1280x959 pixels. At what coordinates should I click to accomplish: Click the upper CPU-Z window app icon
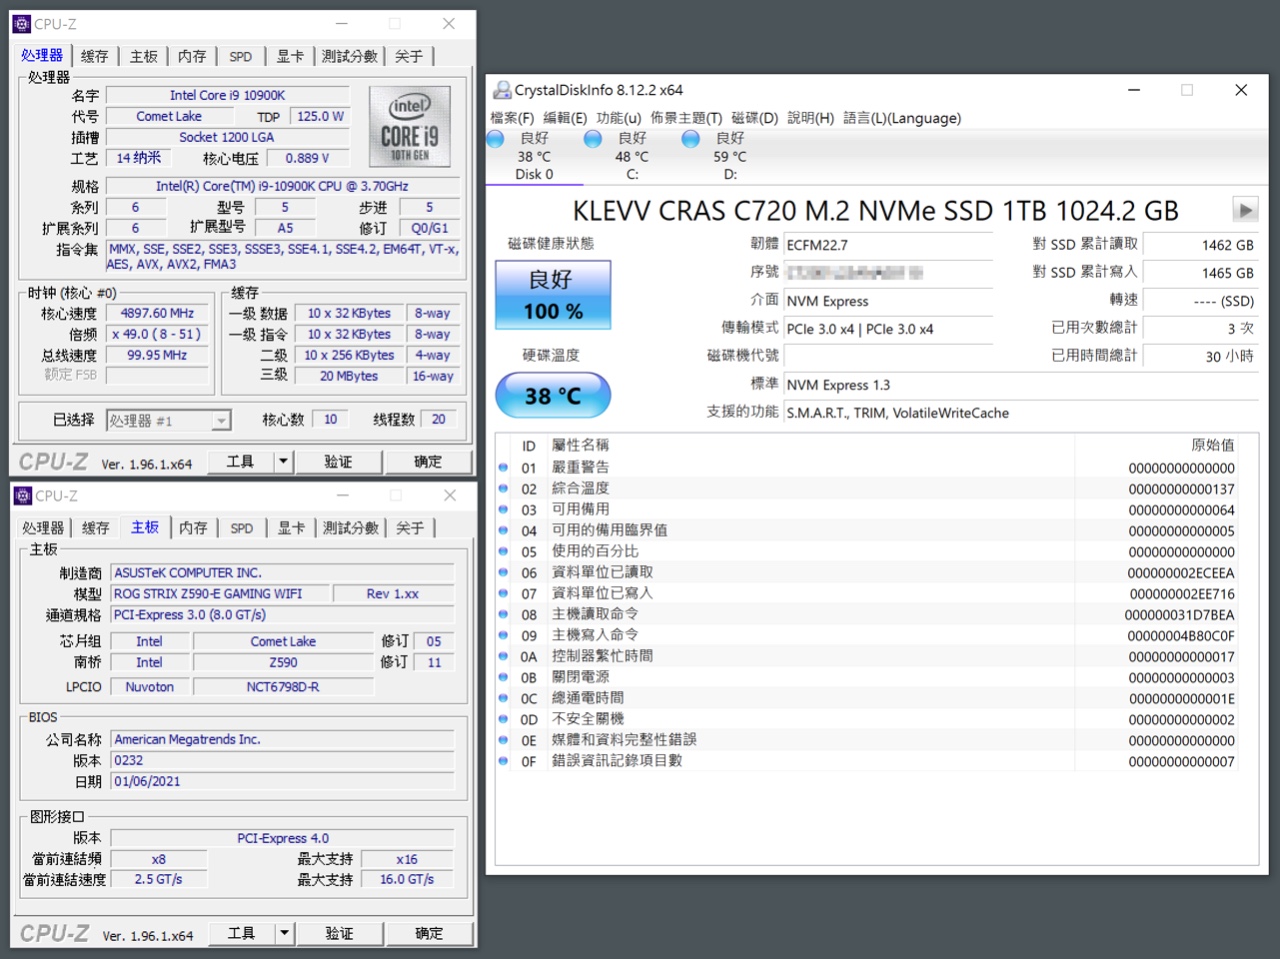[21, 24]
